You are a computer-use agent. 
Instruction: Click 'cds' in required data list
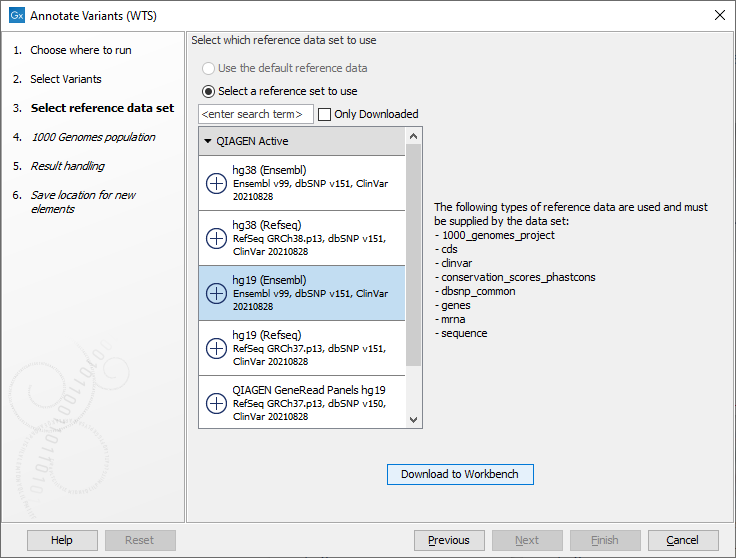tap(449, 249)
